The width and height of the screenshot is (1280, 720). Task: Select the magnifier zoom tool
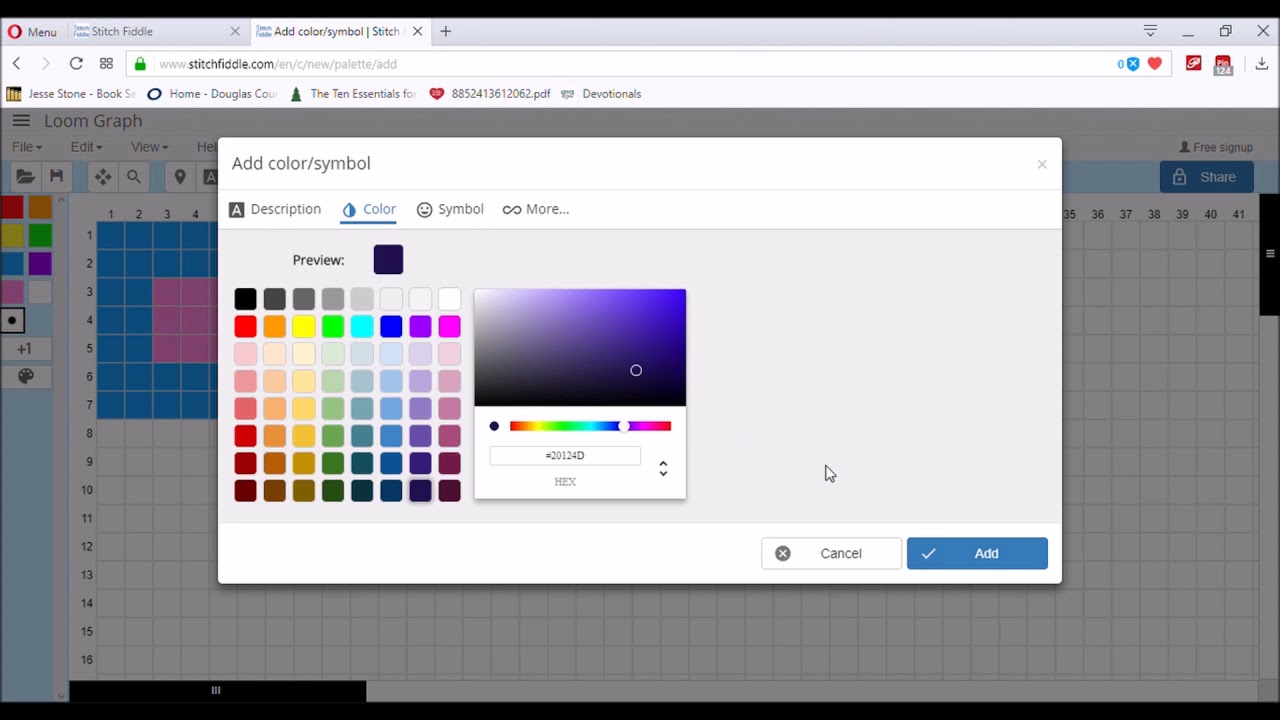click(133, 177)
